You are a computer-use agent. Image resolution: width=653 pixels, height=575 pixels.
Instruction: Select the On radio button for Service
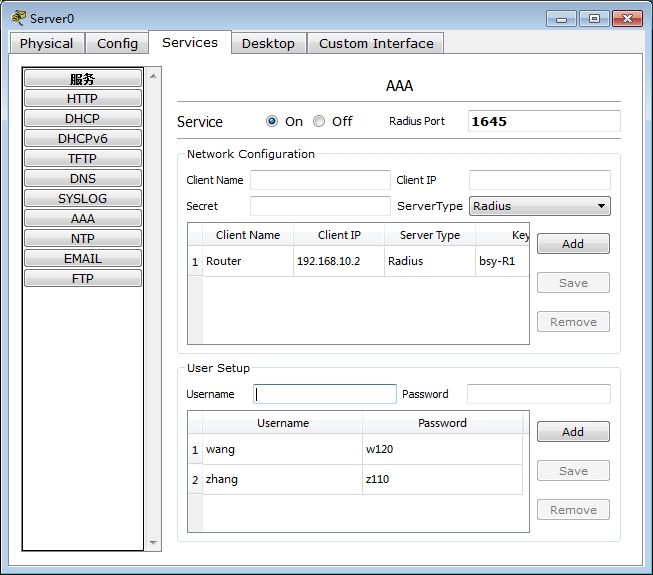(272, 121)
